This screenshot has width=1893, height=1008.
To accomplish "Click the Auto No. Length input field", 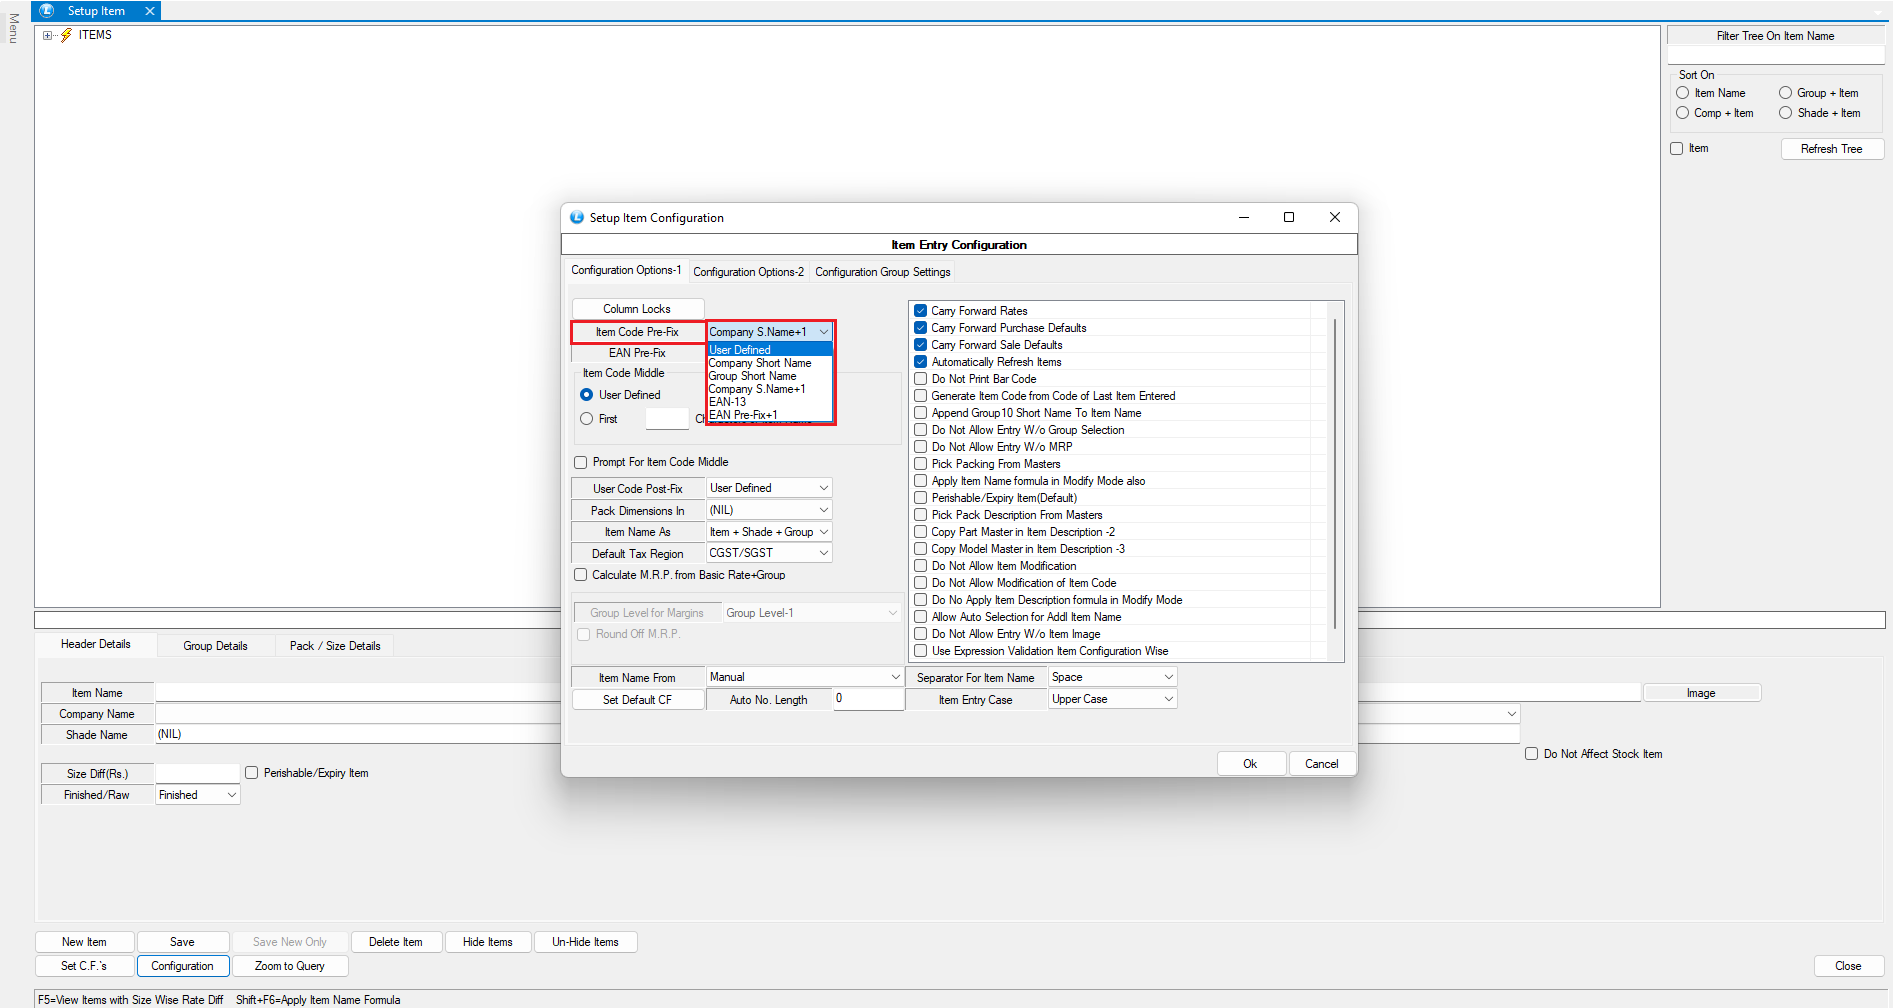I will pos(868,699).
